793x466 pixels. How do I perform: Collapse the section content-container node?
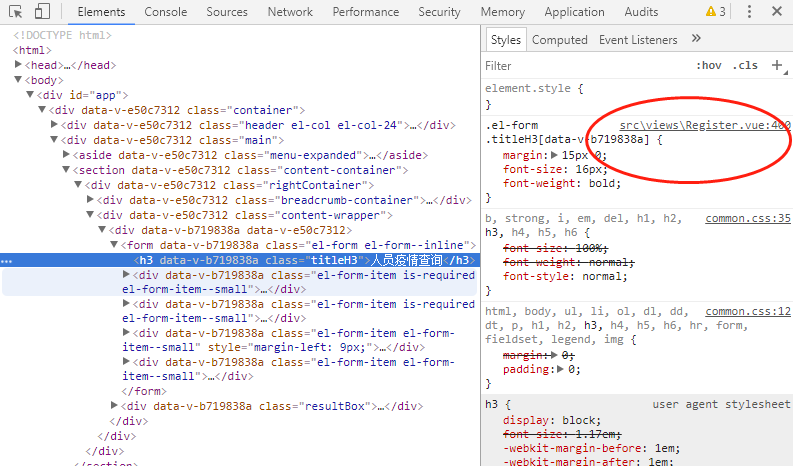click(66, 170)
